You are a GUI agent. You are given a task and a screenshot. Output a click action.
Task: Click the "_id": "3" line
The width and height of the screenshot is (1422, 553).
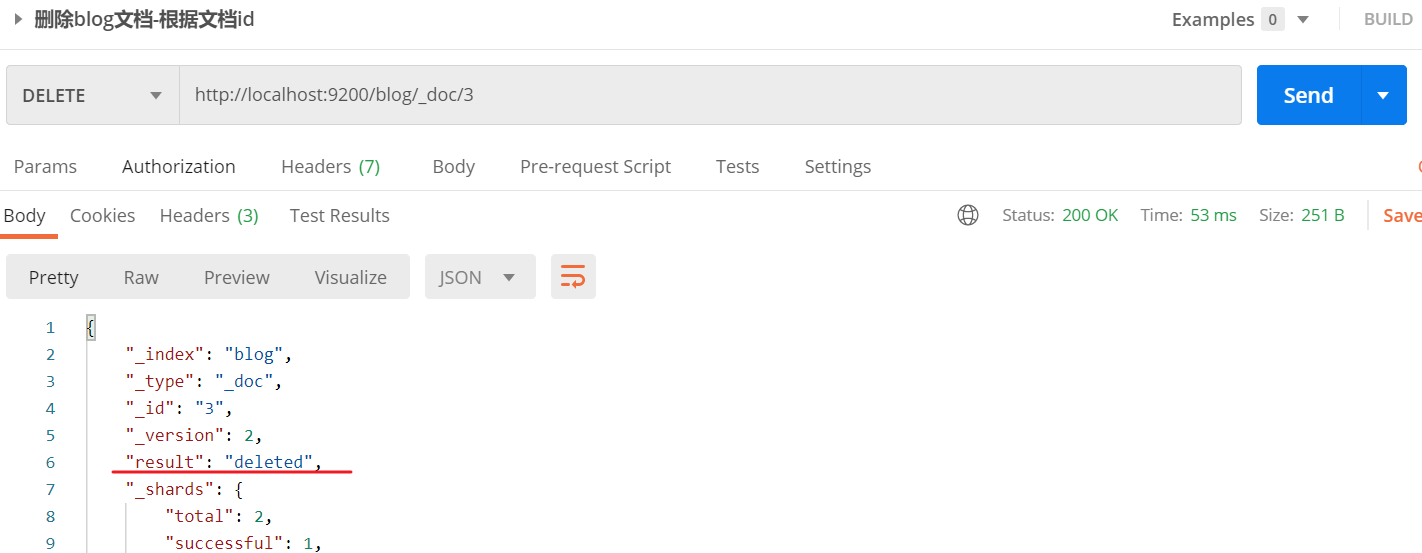[x=179, y=408]
